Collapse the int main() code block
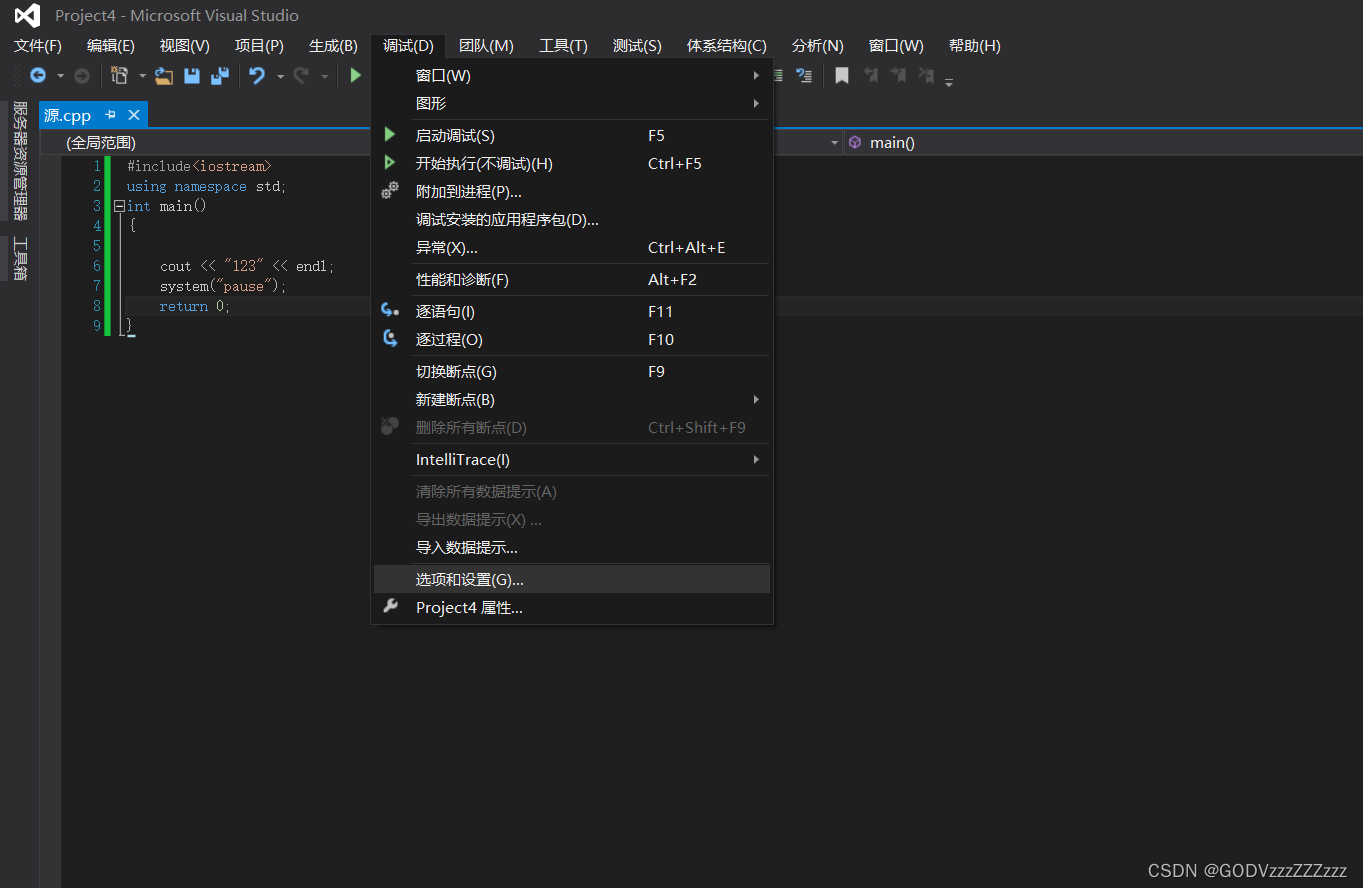The height and width of the screenshot is (888, 1363). click(x=120, y=206)
